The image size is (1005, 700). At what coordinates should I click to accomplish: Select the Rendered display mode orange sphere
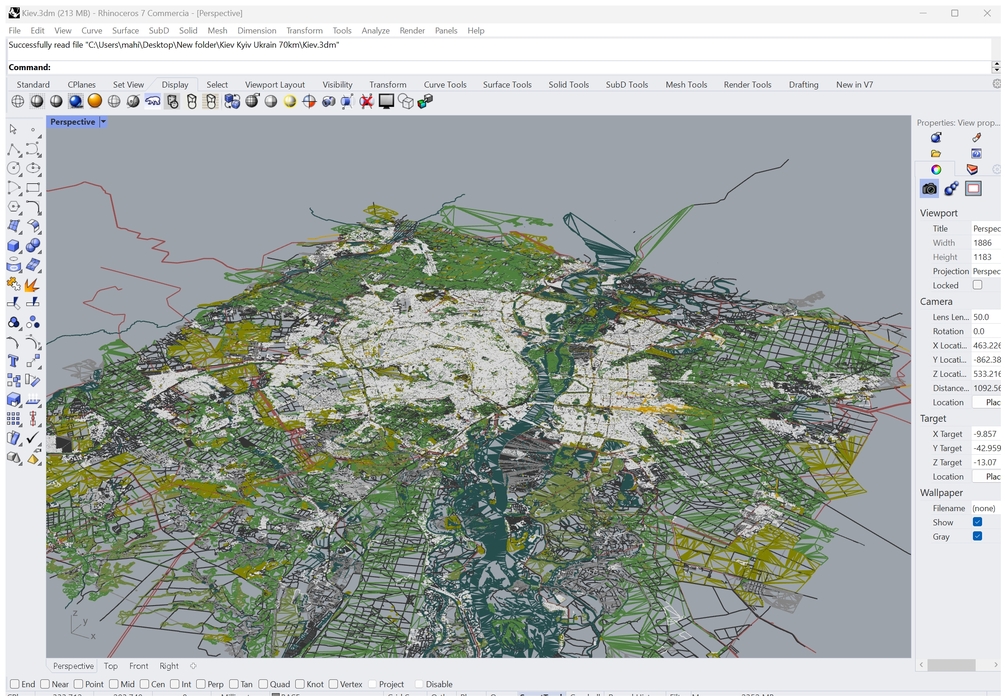pyautogui.click(x=94, y=101)
